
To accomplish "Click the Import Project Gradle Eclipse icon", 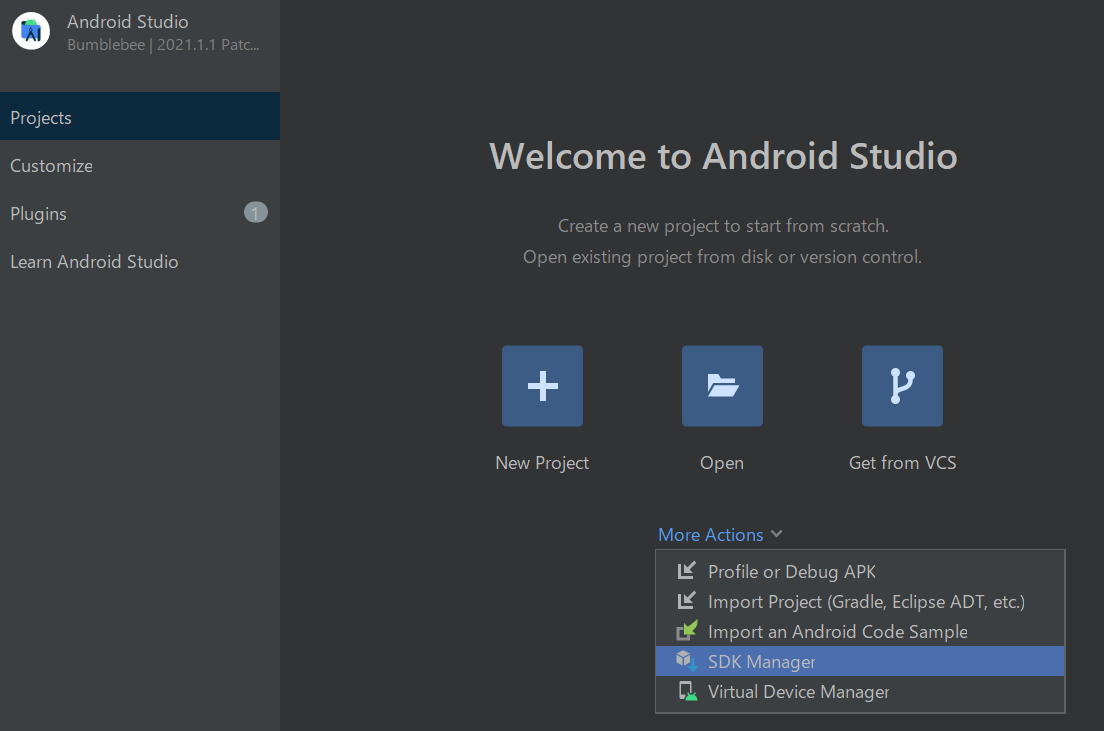I will coord(687,601).
